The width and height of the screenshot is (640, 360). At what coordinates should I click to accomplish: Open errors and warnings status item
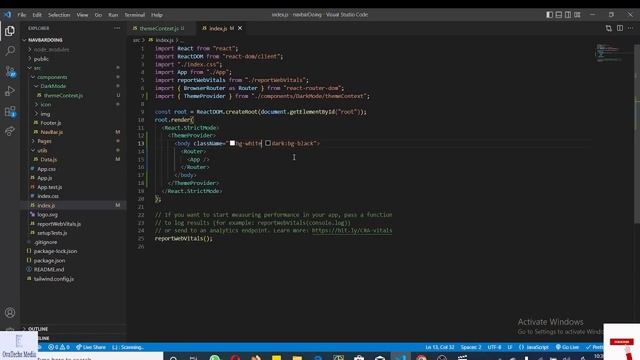click(59, 347)
